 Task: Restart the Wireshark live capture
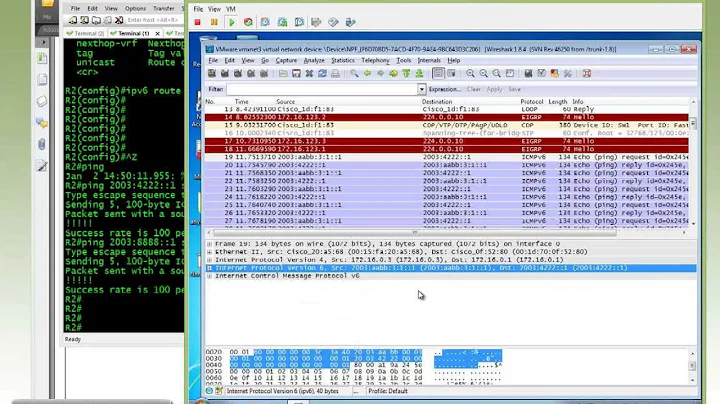click(x=264, y=73)
